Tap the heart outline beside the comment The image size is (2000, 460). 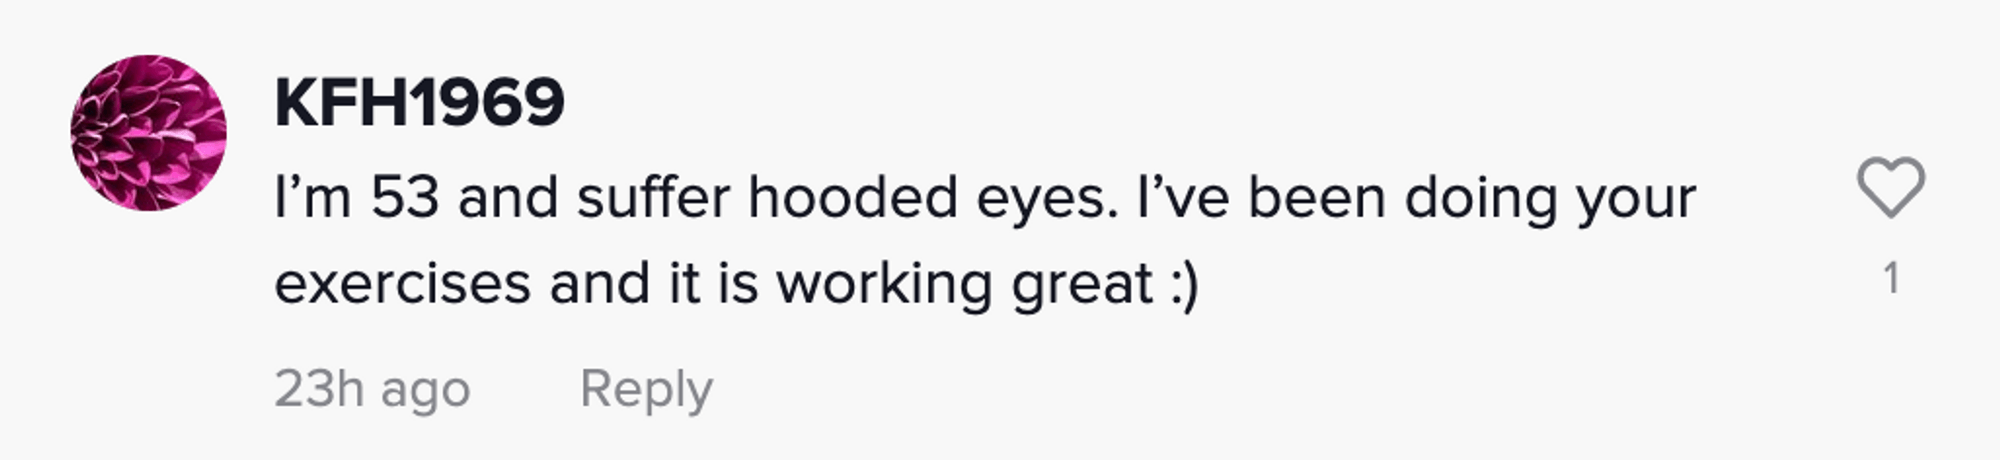[x=1890, y=187]
